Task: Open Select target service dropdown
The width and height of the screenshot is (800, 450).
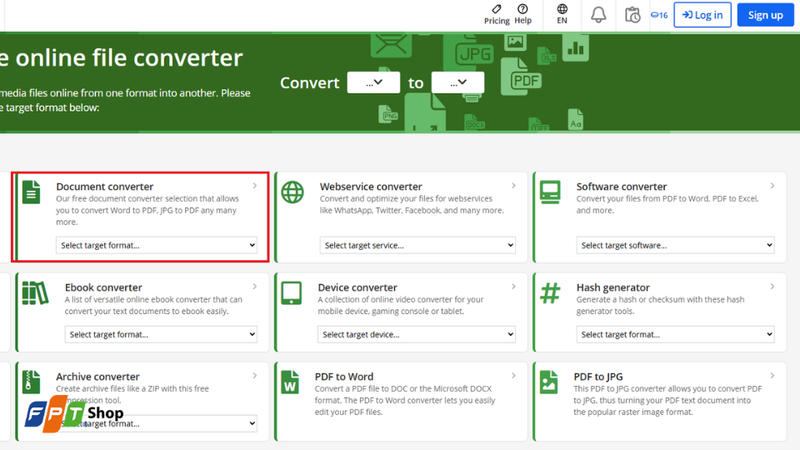Action: 417,245
